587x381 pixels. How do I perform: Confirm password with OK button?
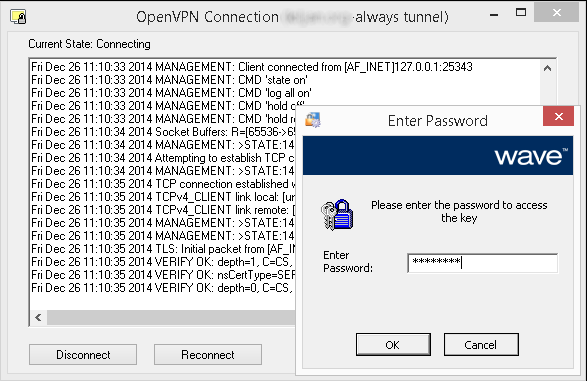tap(393, 345)
